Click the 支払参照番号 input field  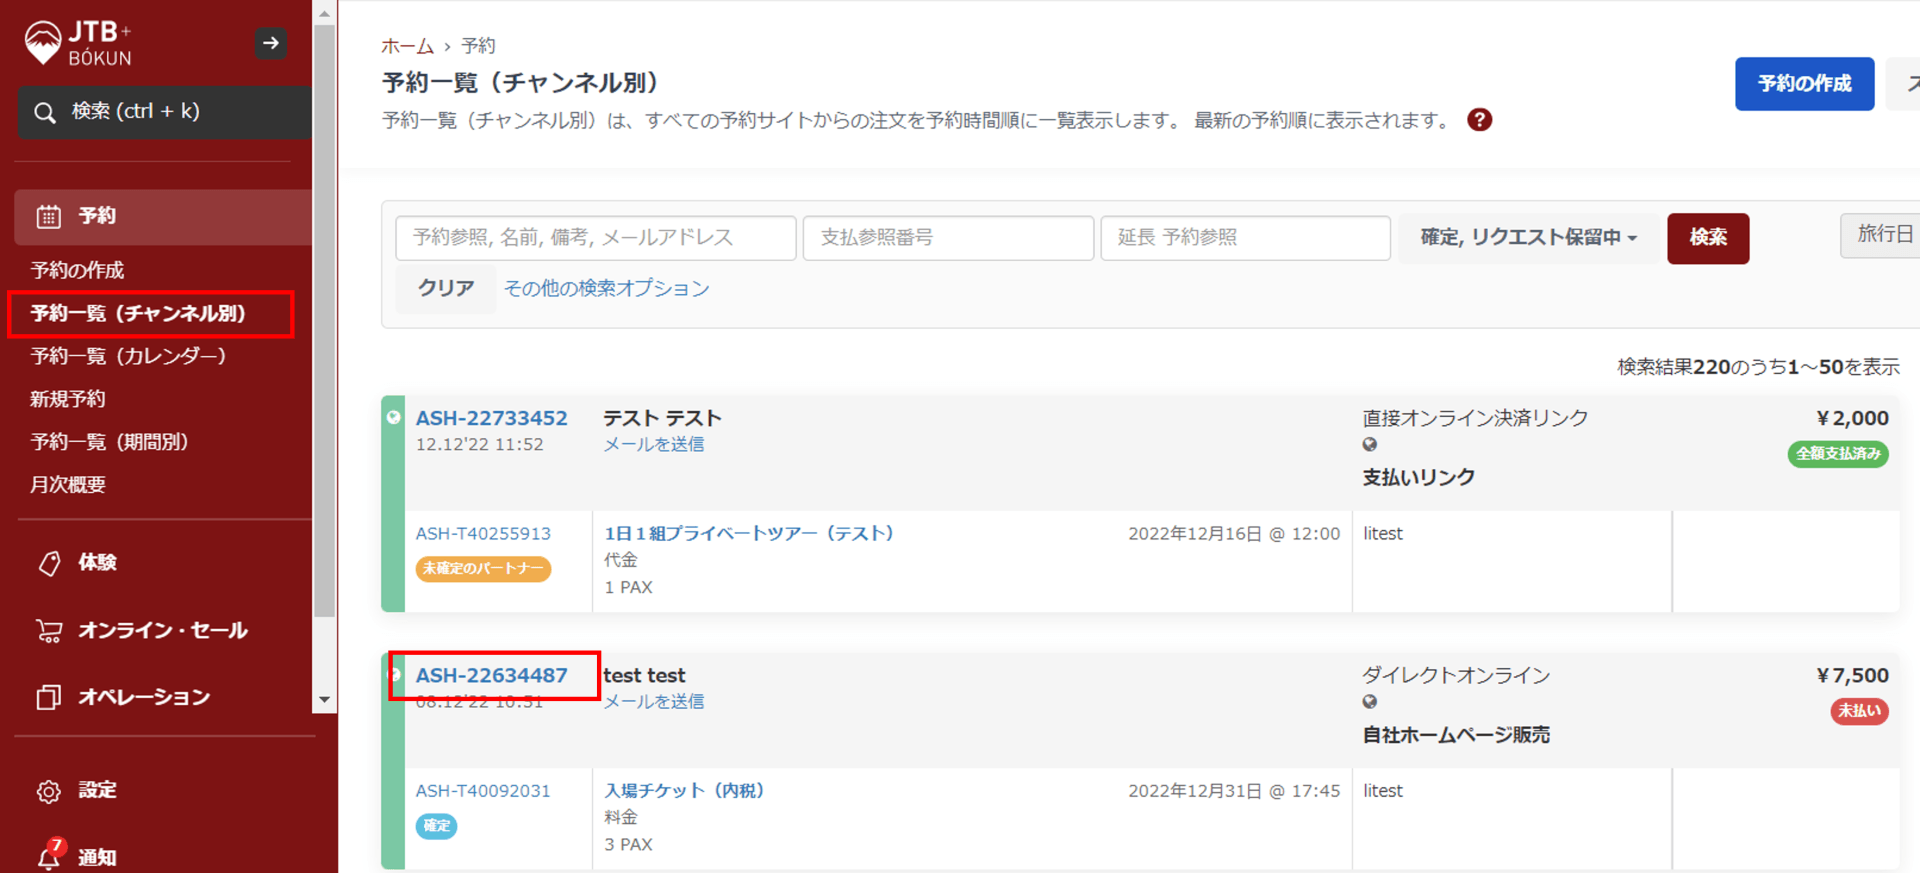point(947,238)
